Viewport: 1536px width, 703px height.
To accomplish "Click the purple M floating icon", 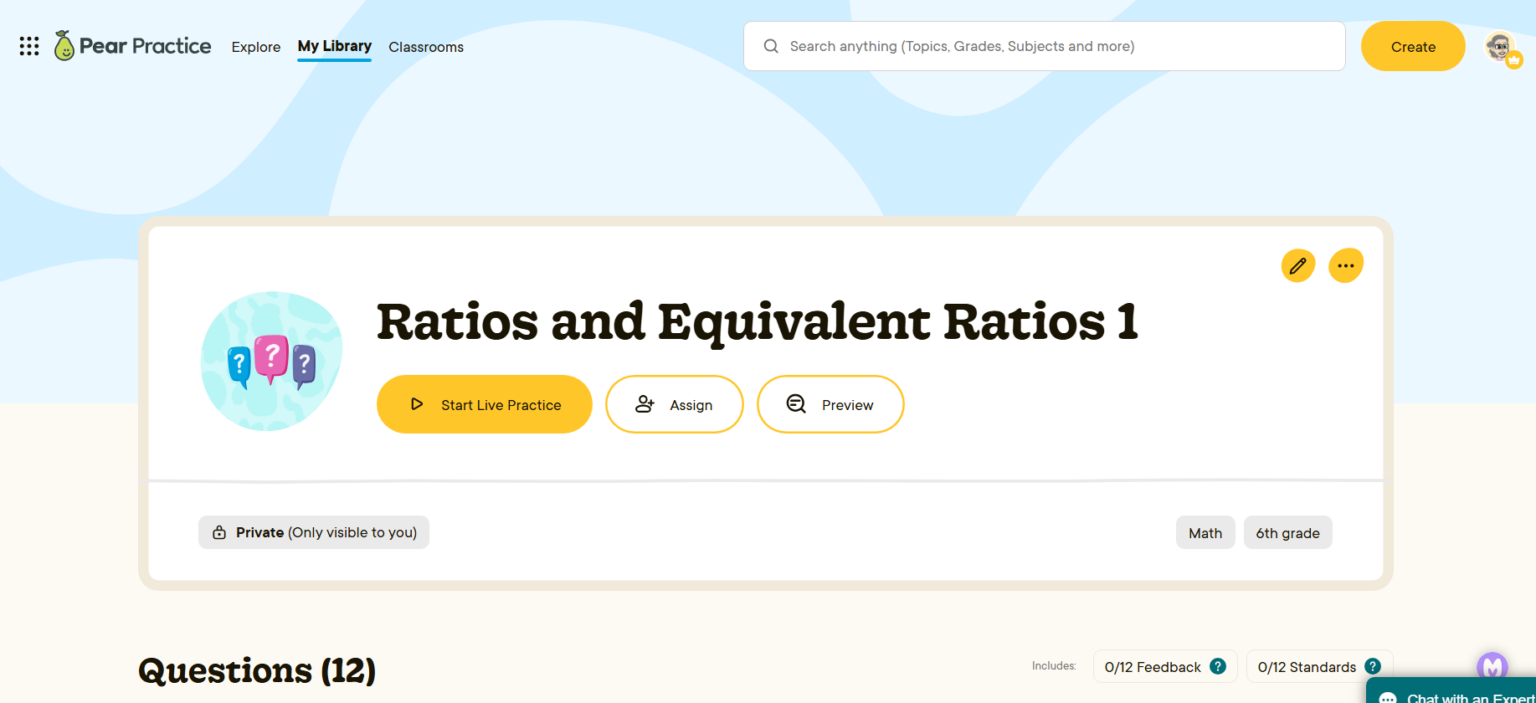I will [1492, 666].
